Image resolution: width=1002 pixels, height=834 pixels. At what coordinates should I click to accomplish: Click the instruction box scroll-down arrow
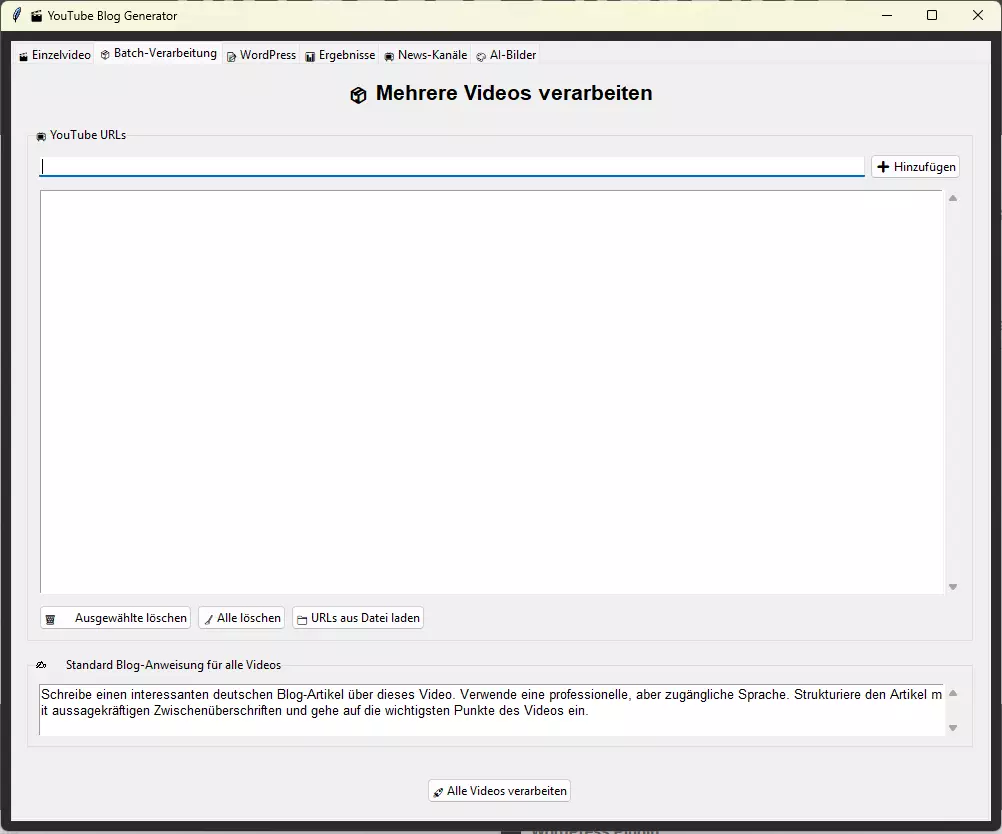[x=953, y=727]
